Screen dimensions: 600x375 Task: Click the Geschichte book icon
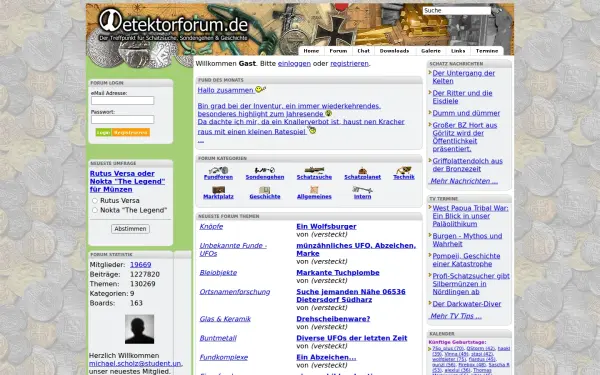pyautogui.click(x=265, y=190)
